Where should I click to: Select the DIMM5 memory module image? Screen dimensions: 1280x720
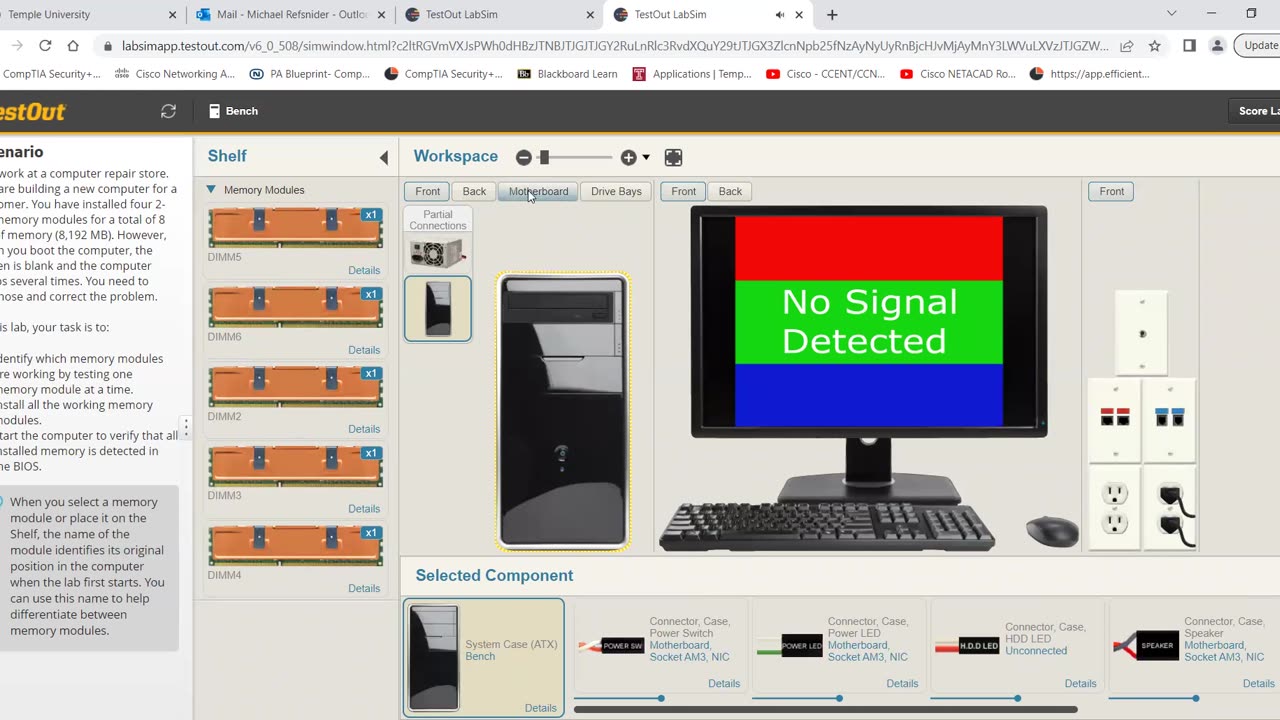click(x=295, y=227)
